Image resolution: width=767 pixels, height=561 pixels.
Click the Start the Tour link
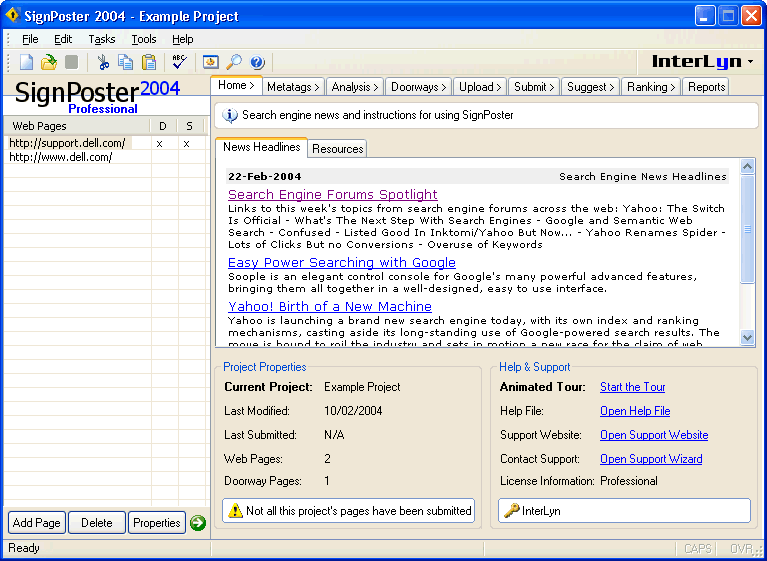coord(632,387)
